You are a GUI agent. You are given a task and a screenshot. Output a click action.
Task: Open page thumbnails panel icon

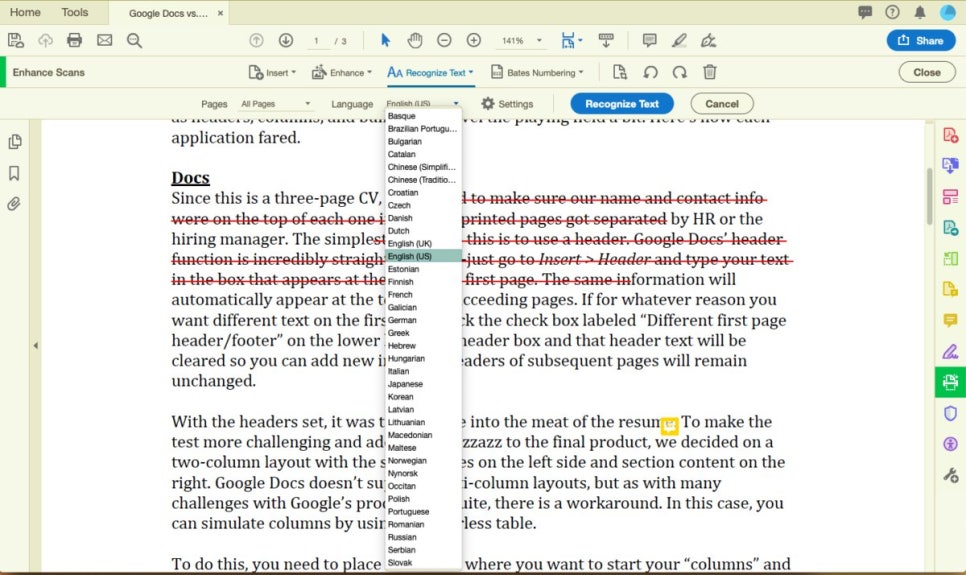point(15,142)
